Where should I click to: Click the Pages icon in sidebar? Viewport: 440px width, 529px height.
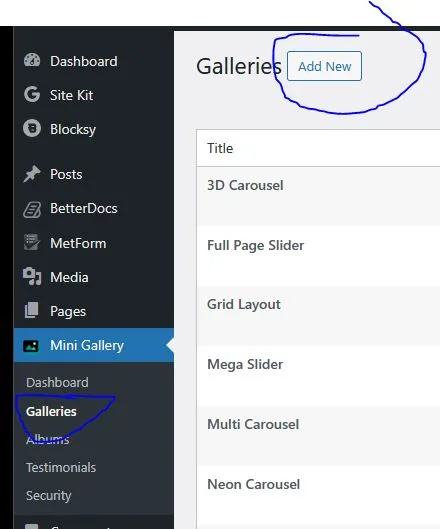32,310
